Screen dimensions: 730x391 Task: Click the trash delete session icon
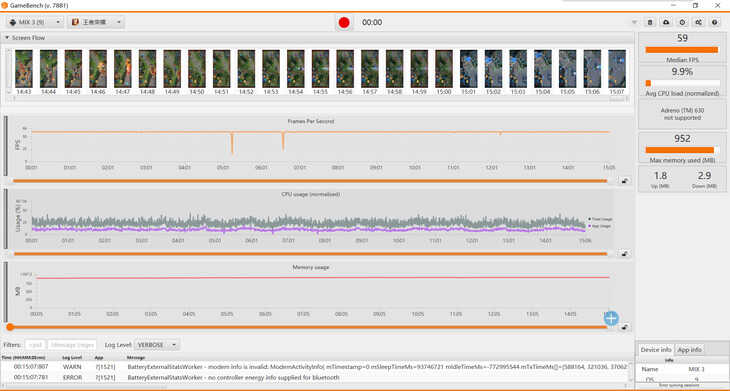click(x=650, y=22)
